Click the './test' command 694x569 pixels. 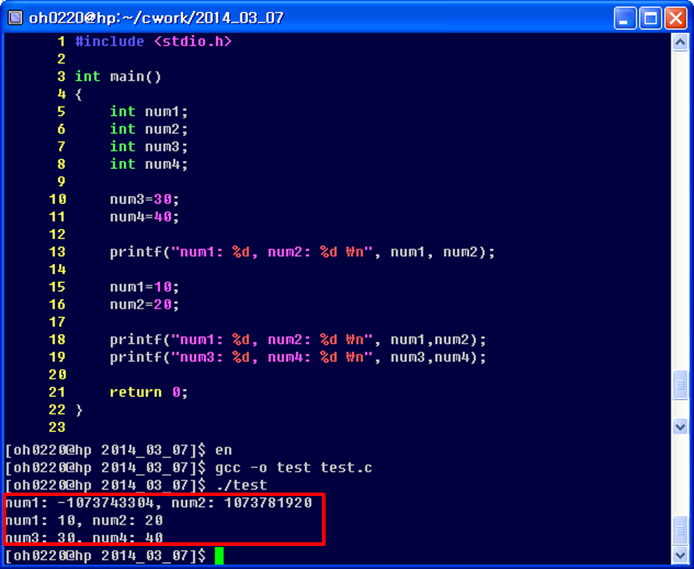point(241,485)
